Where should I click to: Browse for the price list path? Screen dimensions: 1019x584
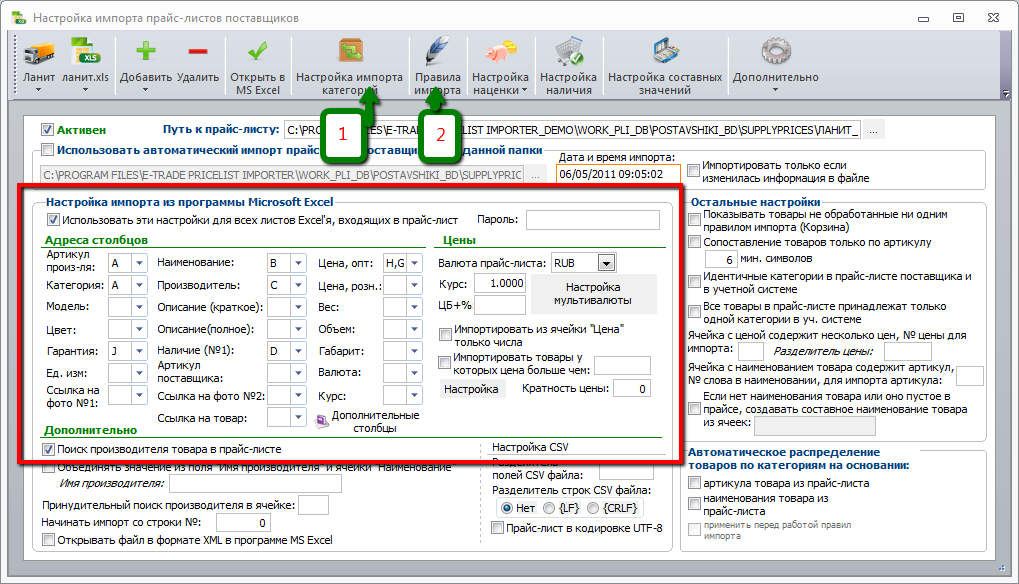pos(873,131)
